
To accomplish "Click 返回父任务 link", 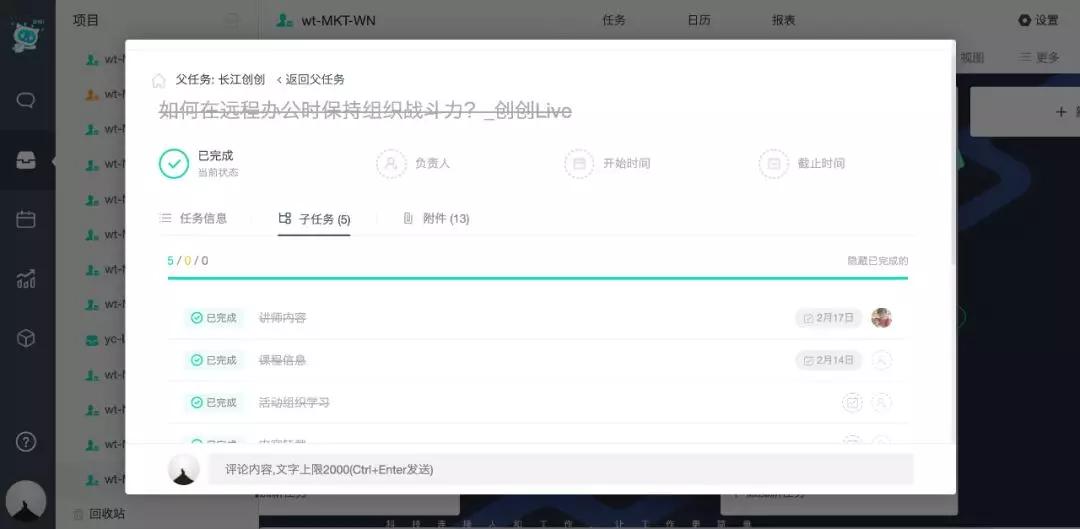I will (311, 80).
